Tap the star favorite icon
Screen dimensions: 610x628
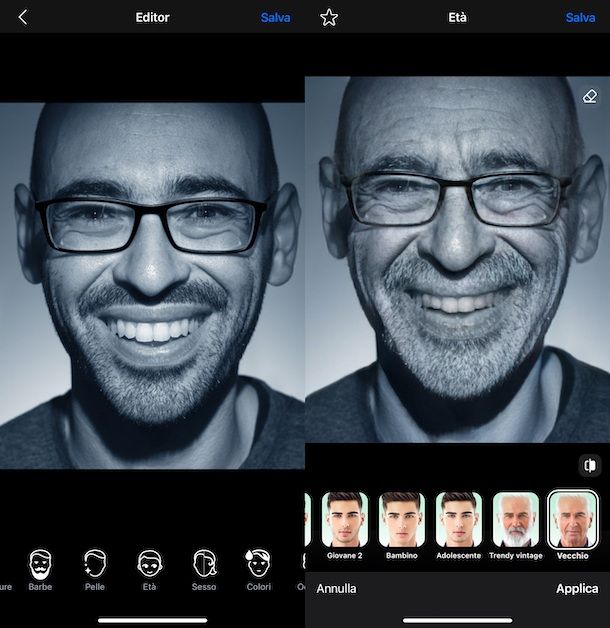click(x=329, y=18)
